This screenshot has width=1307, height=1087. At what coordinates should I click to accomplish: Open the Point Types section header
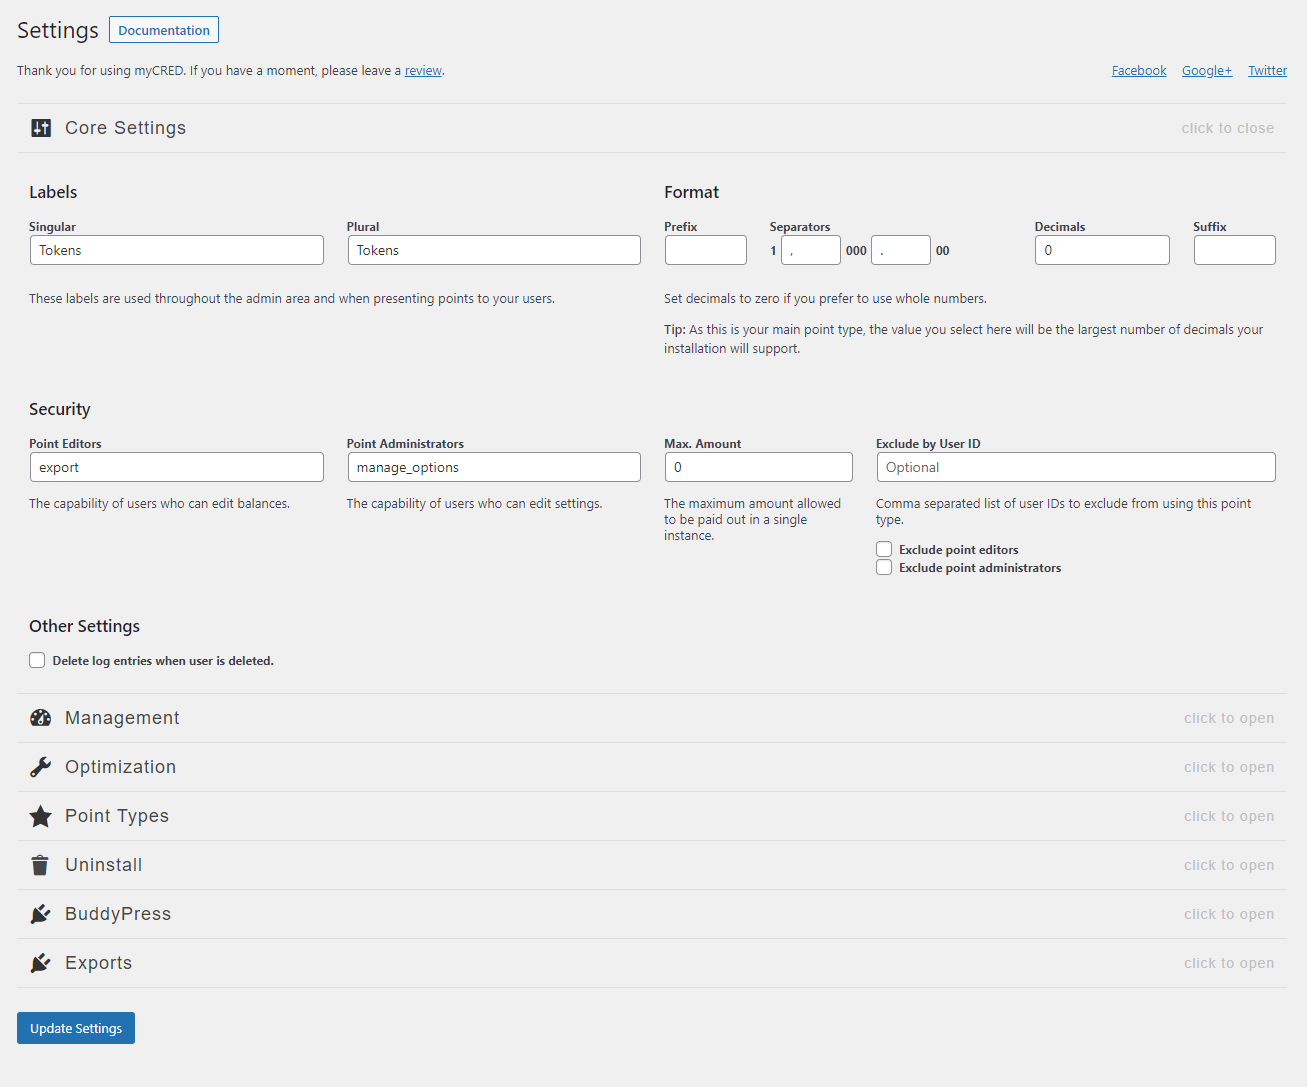point(117,816)
